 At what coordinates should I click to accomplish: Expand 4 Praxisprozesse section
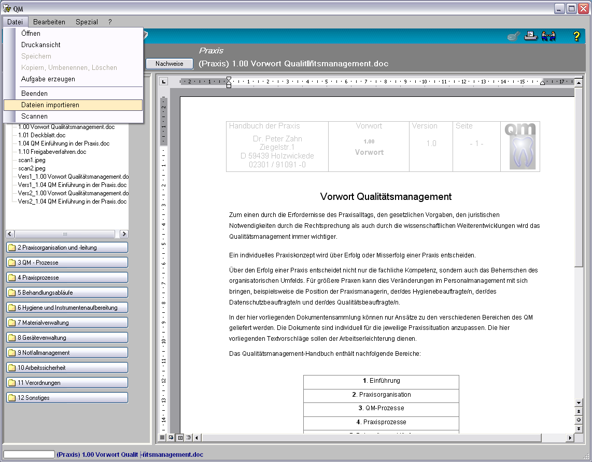(x=67, y=277)
